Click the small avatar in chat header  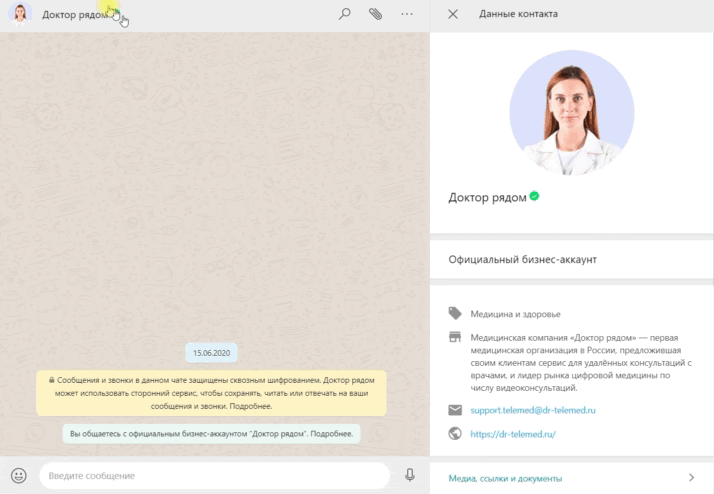tap(20, 14)
